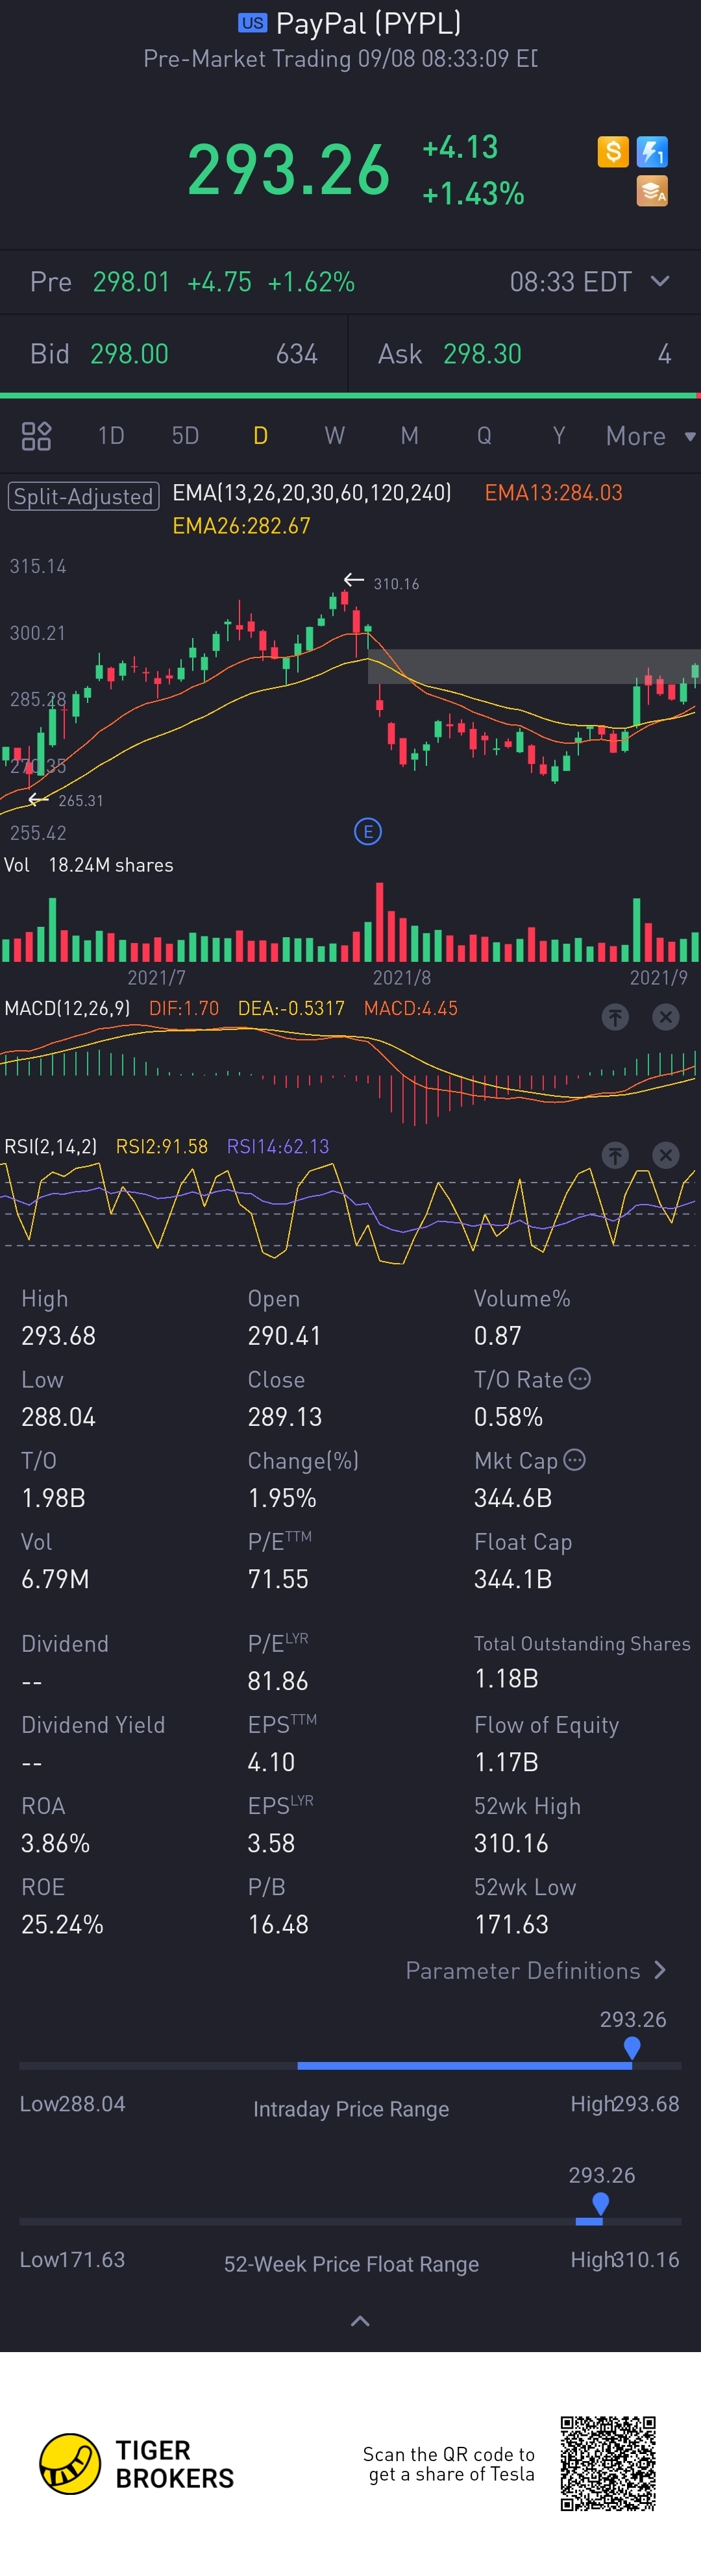Open MACD(12,26,9) indicator settings

[x=67, y=1008]
